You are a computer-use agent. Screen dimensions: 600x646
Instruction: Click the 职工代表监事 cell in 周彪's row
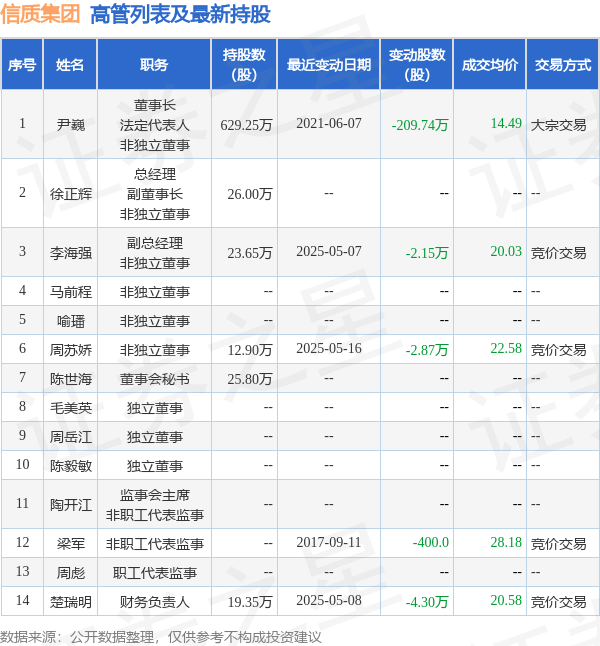tap(155, 573)
